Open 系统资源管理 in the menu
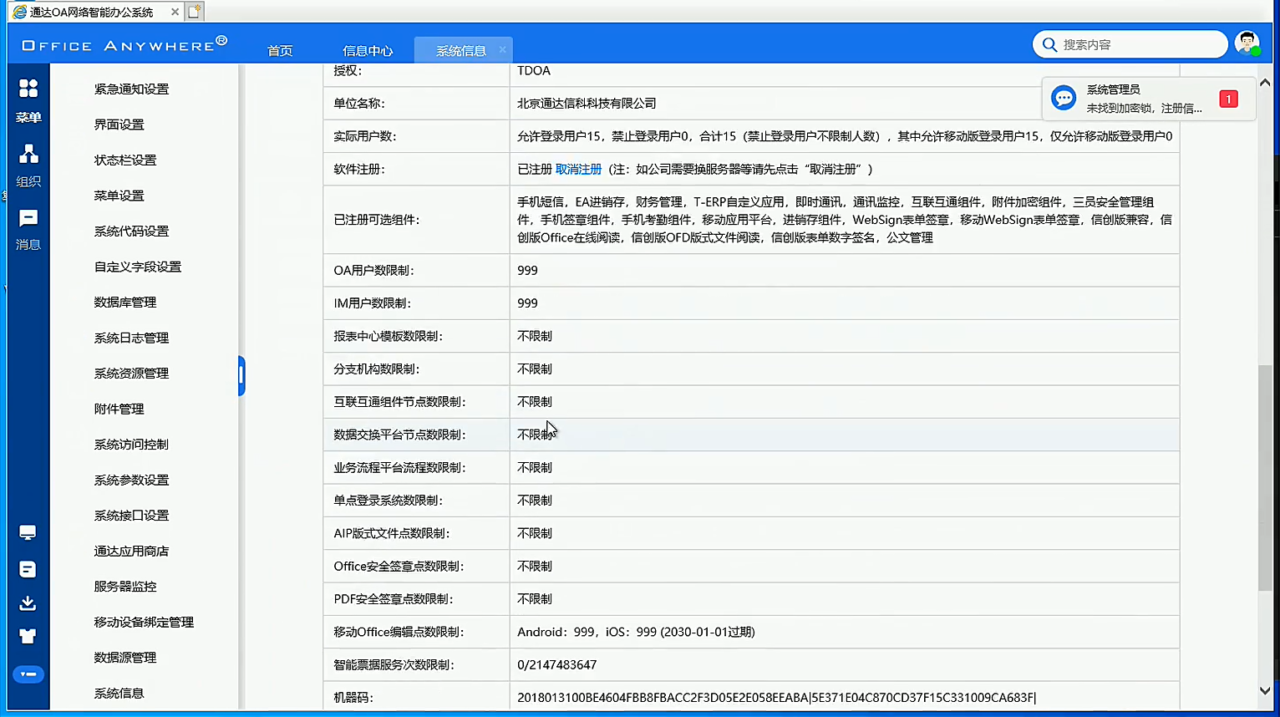This screenshot has width=1280, height=717. (131, 373)
